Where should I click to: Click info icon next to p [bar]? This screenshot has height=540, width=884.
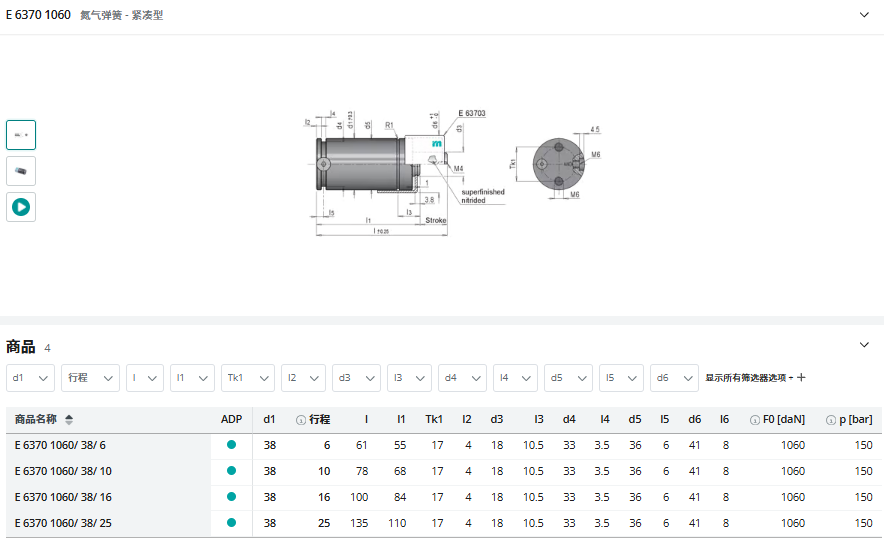pyautogui.click(x=830, y=420)
